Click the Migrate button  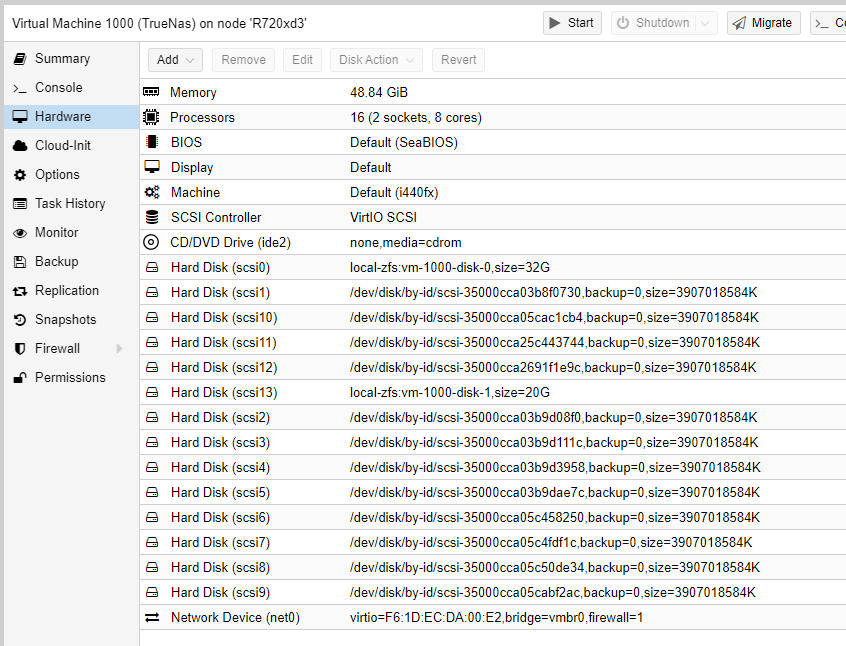pyautogui.click(x=763, y=23)
